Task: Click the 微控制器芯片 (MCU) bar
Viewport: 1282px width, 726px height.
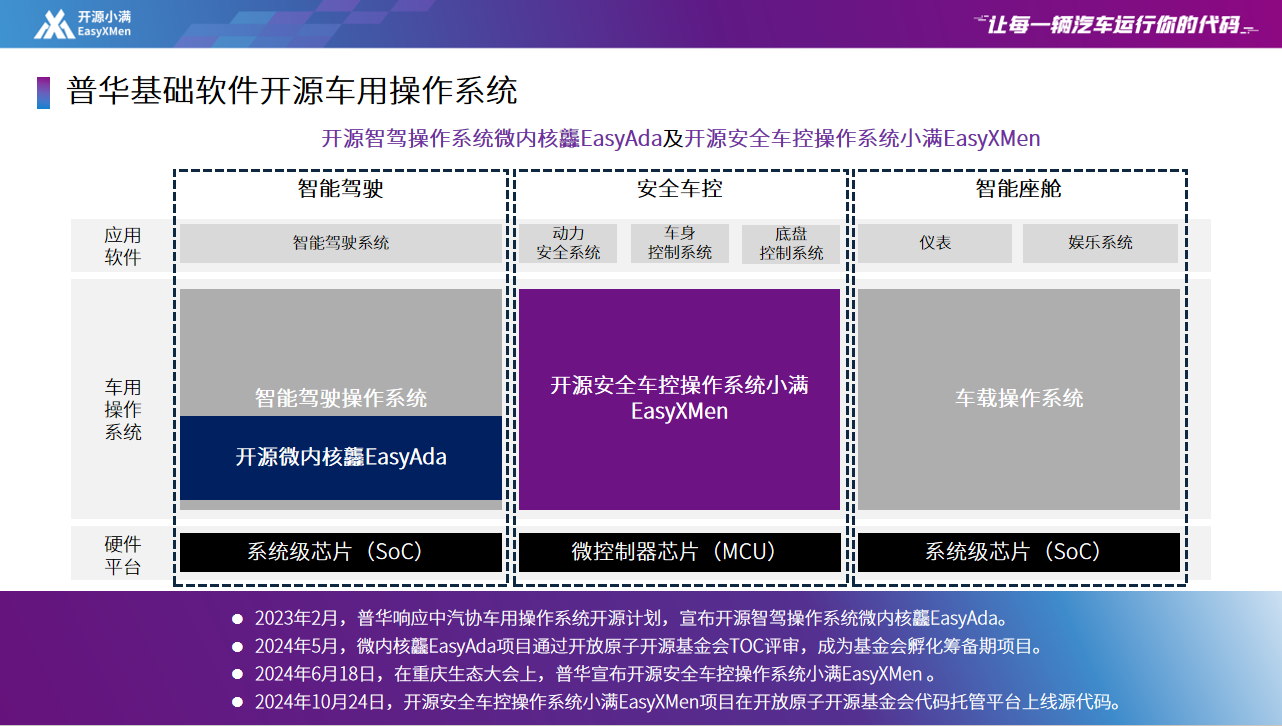Action: click(679, 552)
